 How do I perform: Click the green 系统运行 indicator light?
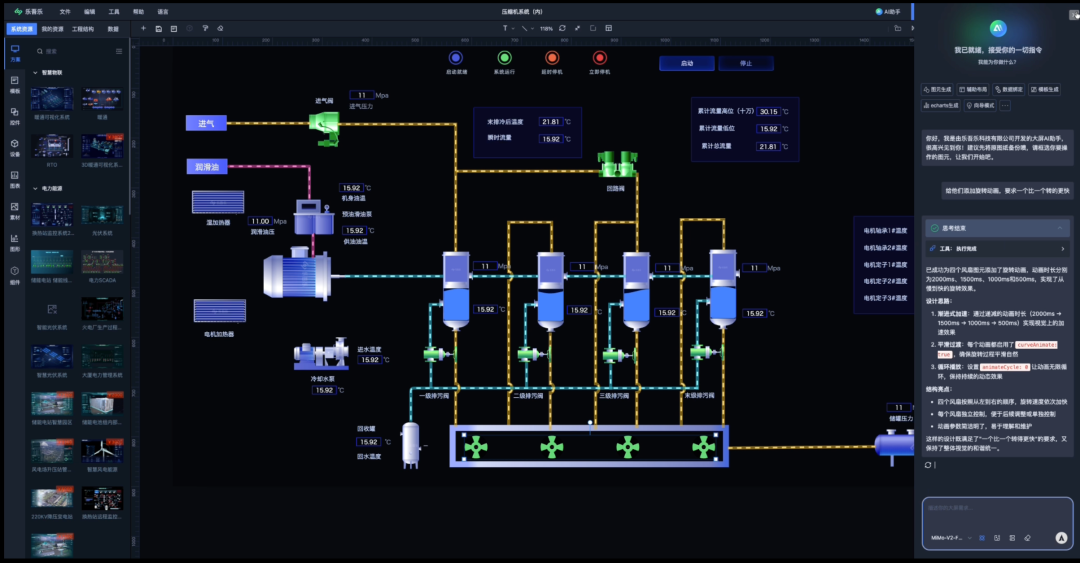(504, 58)
